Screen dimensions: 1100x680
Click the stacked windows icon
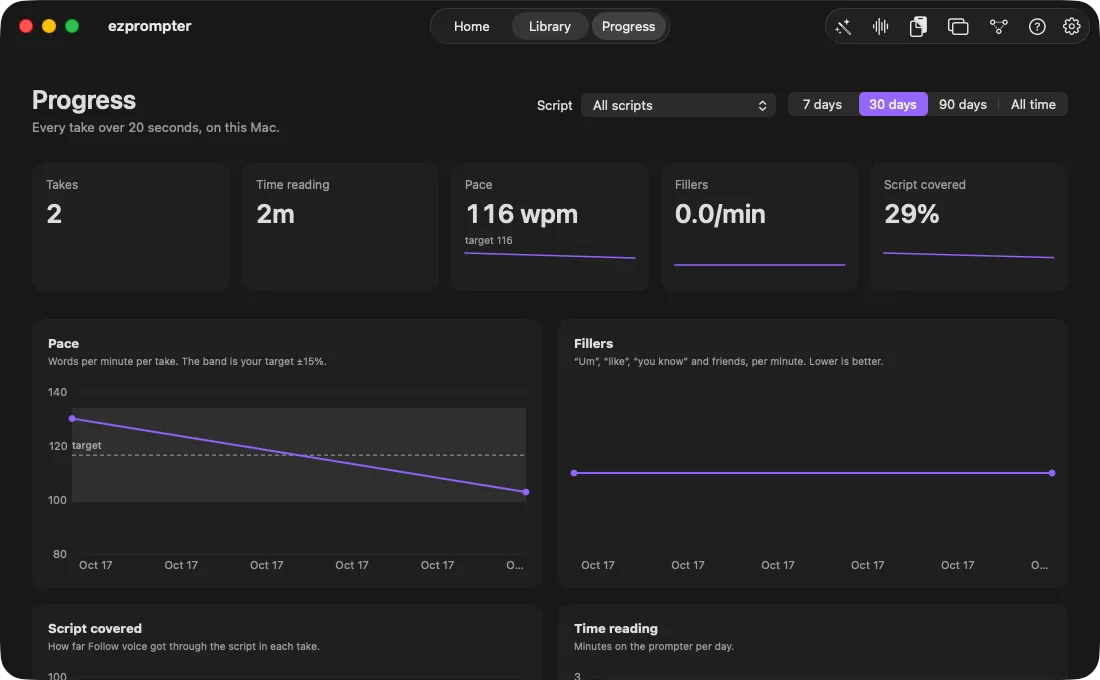tap(958, 27)
